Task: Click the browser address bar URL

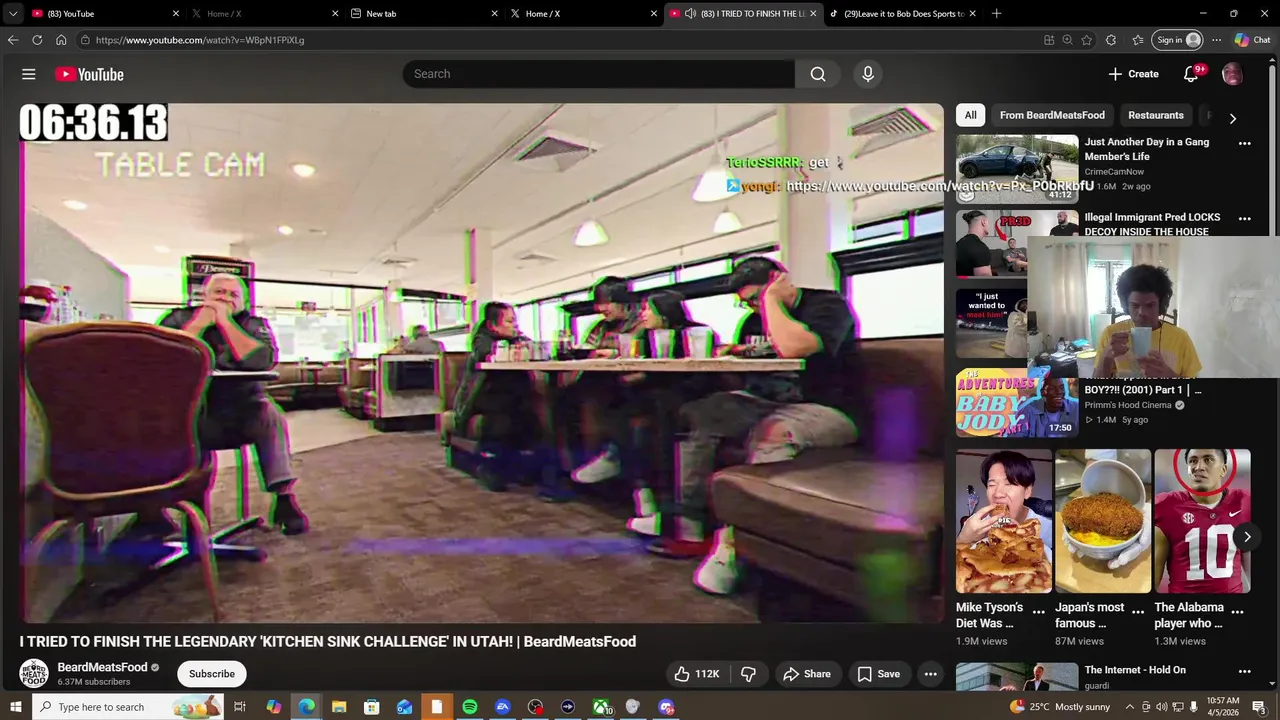Action: 200,40
